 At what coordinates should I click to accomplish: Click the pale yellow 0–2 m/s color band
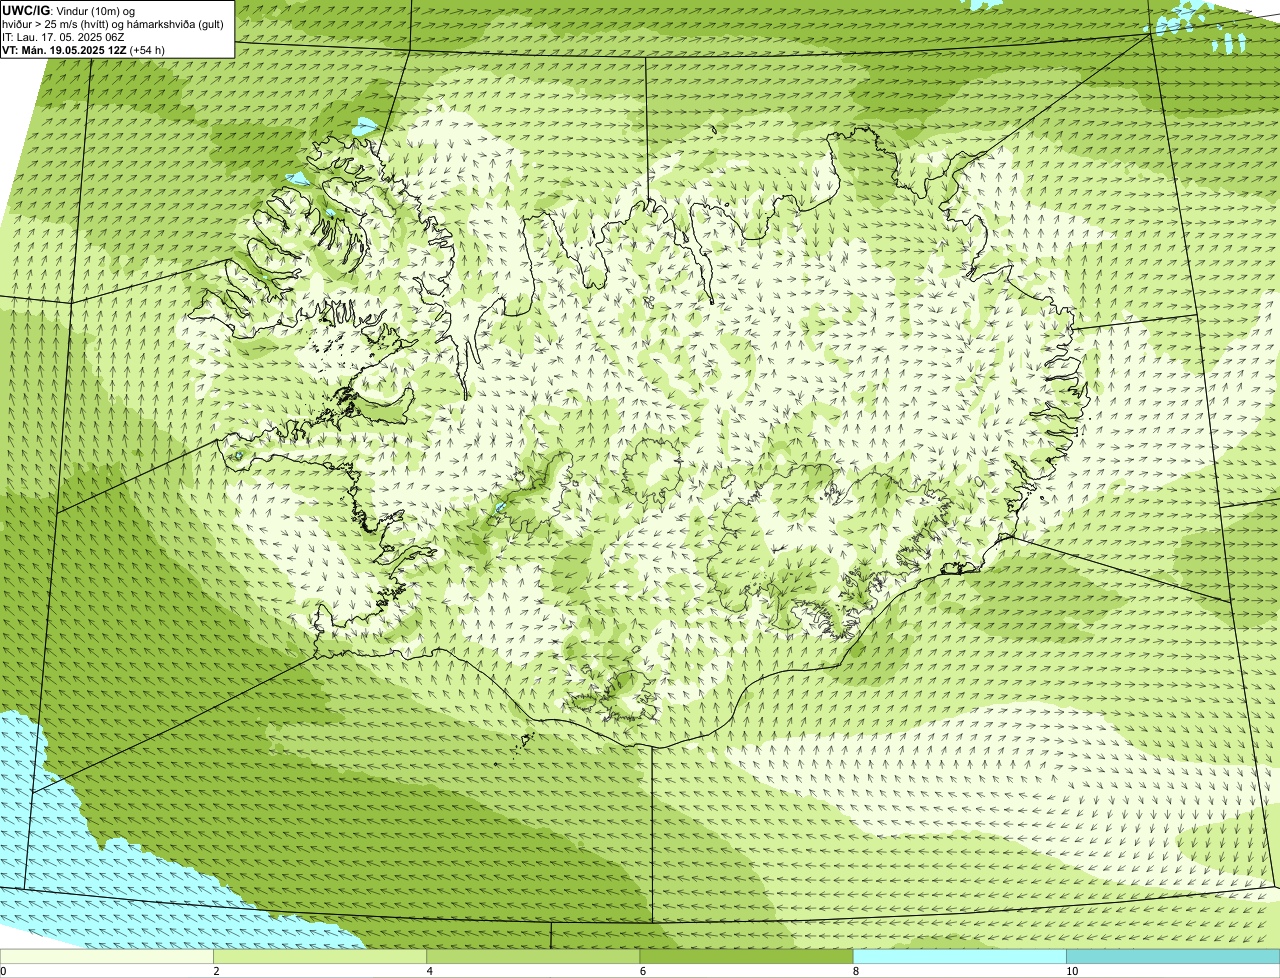[x=107, y=957]
